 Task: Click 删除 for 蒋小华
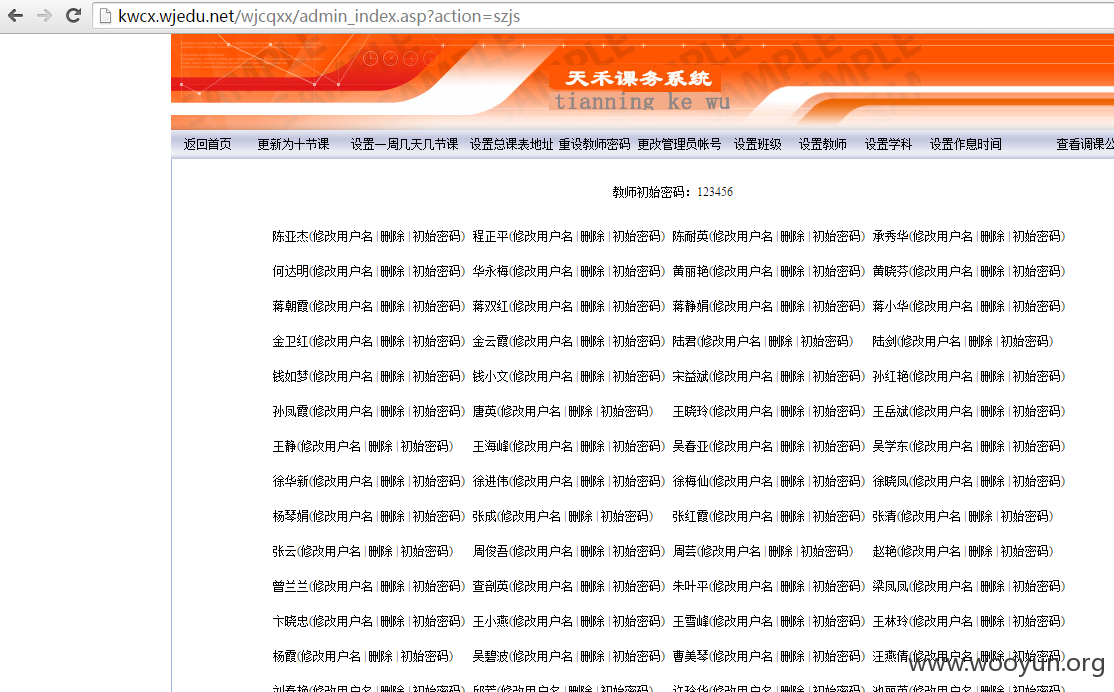[993, 306]
